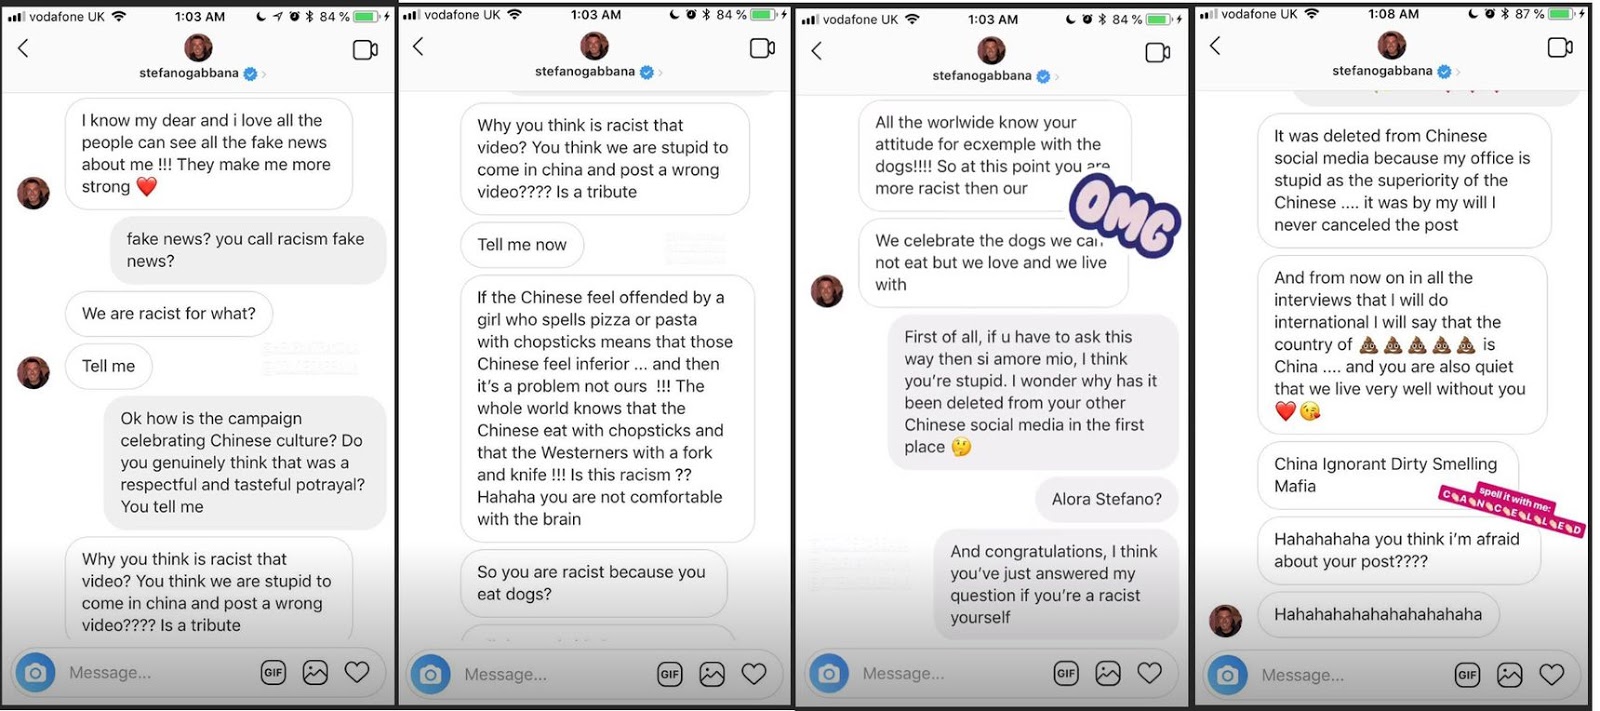This screenshot has width=1600, height=711.
Task: Open camera in the fourth chat message bar
Action: pos(1228,675)
